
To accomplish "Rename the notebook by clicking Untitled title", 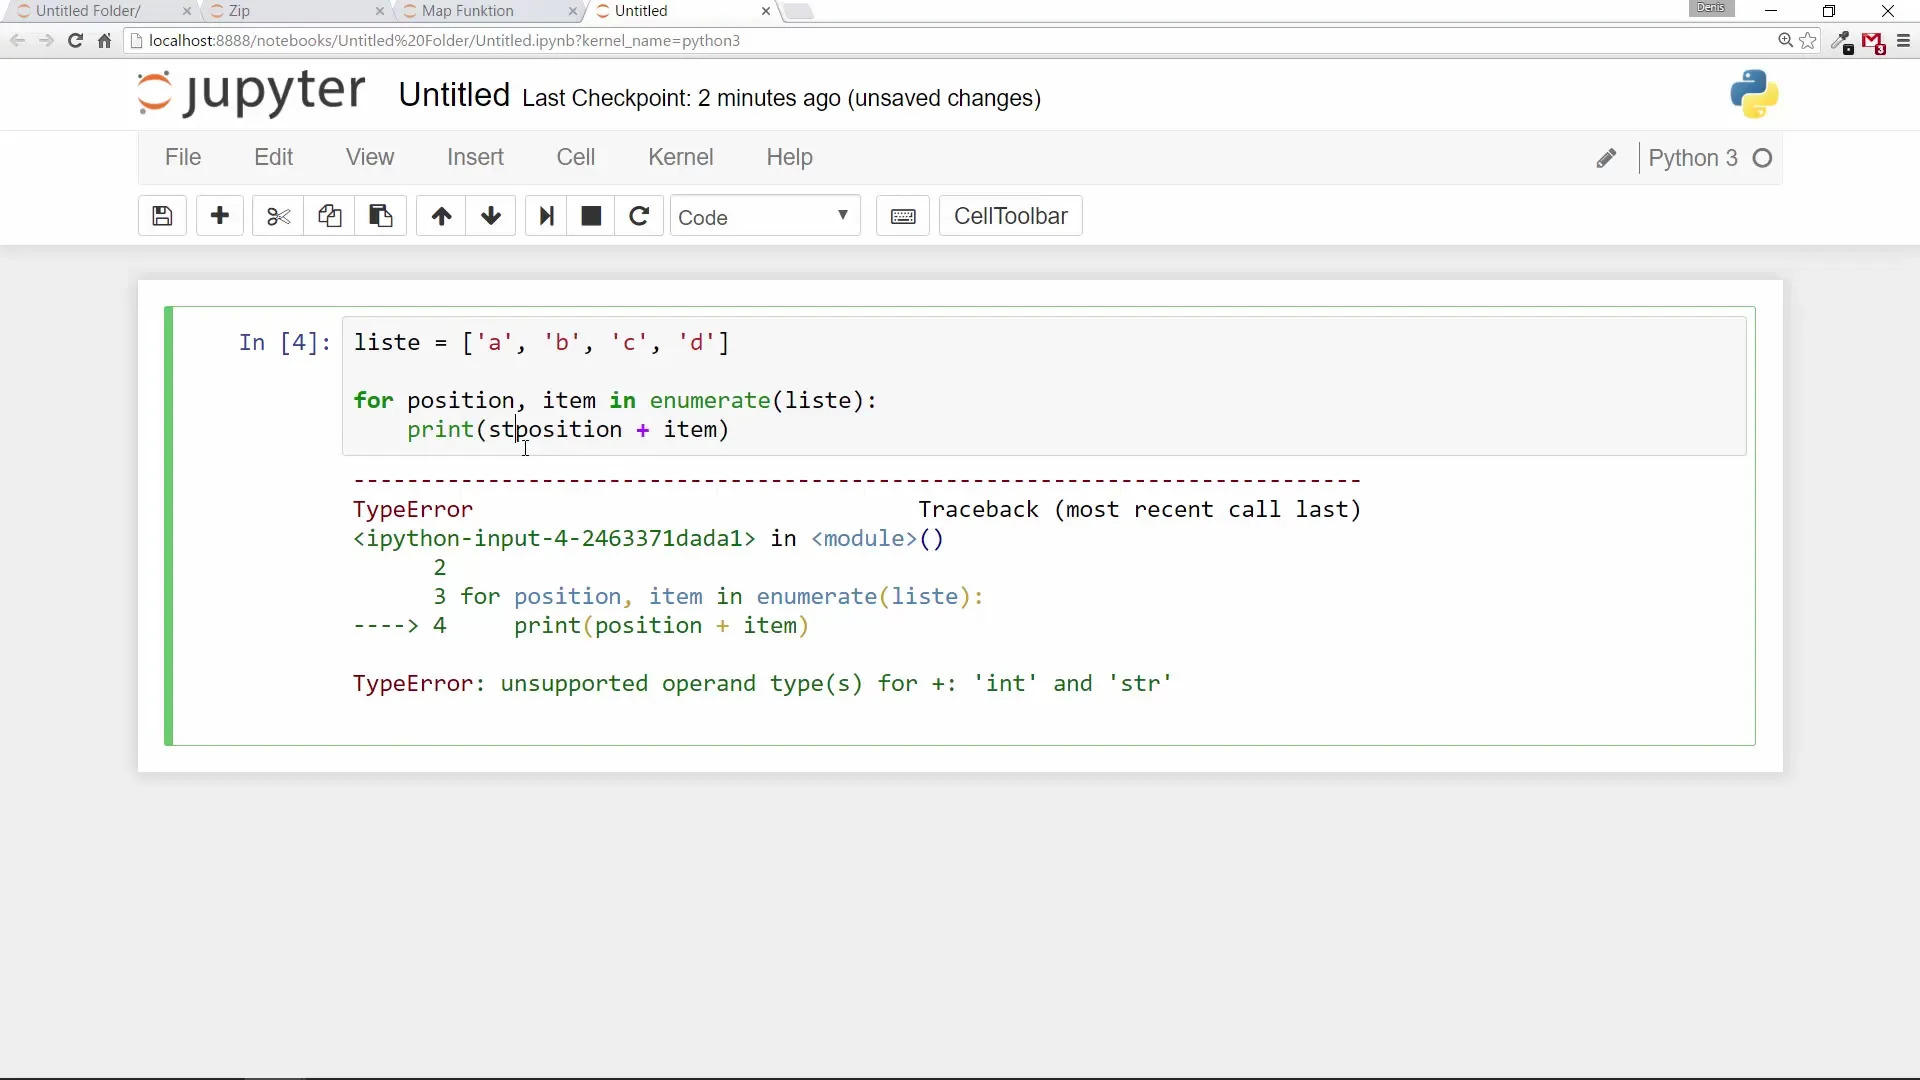I will [454, 95].
